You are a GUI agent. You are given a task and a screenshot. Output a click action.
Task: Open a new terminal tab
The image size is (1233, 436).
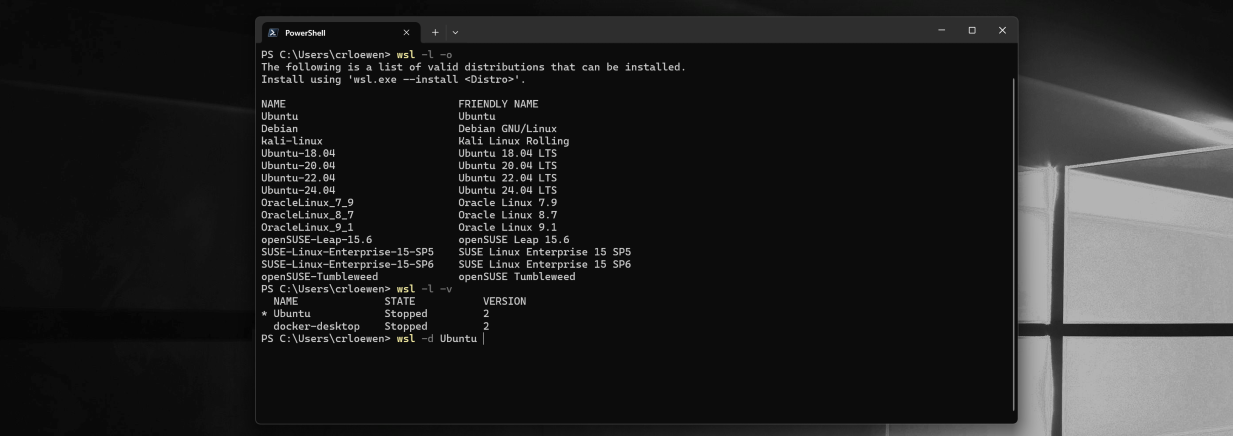(435, 32)
